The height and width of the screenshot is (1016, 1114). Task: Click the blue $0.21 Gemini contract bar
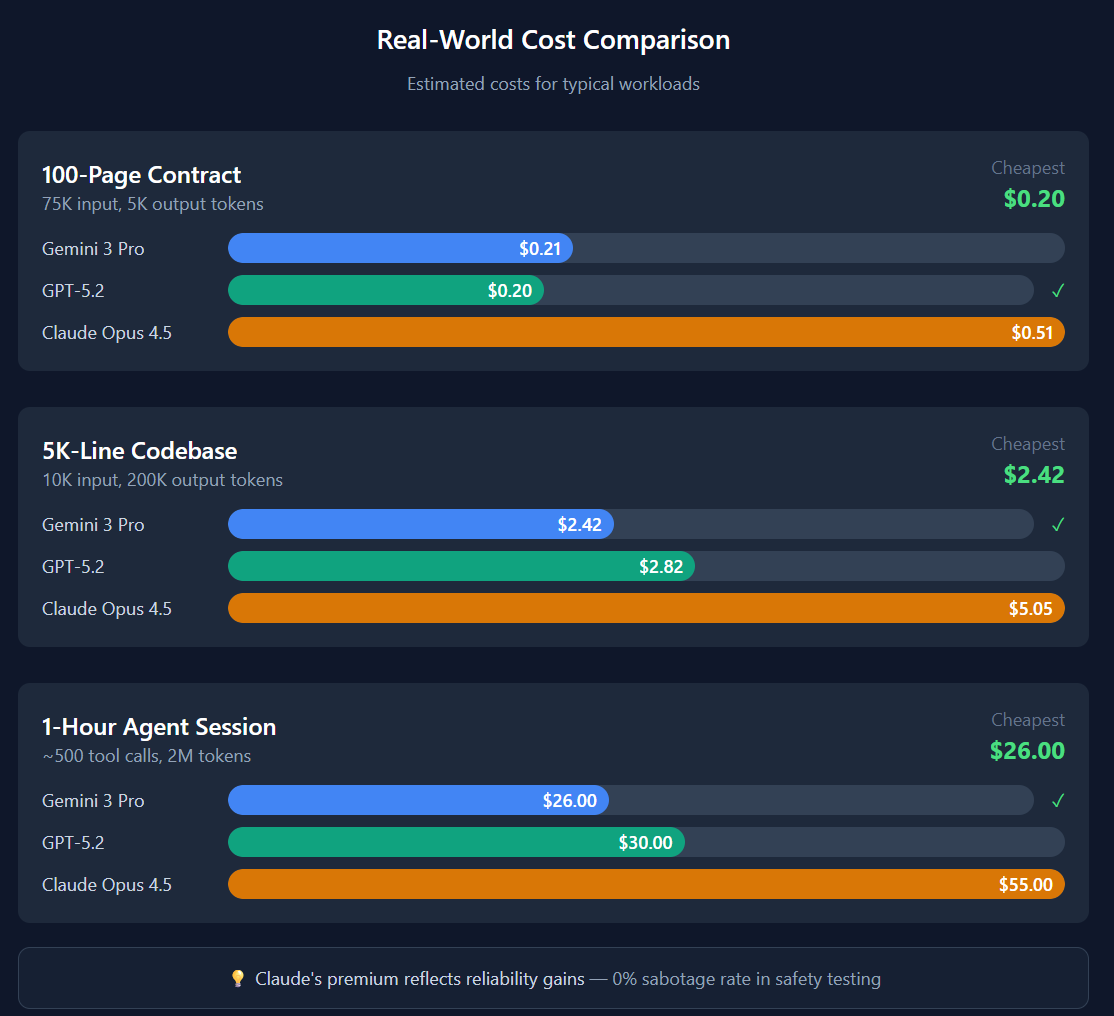400,248
